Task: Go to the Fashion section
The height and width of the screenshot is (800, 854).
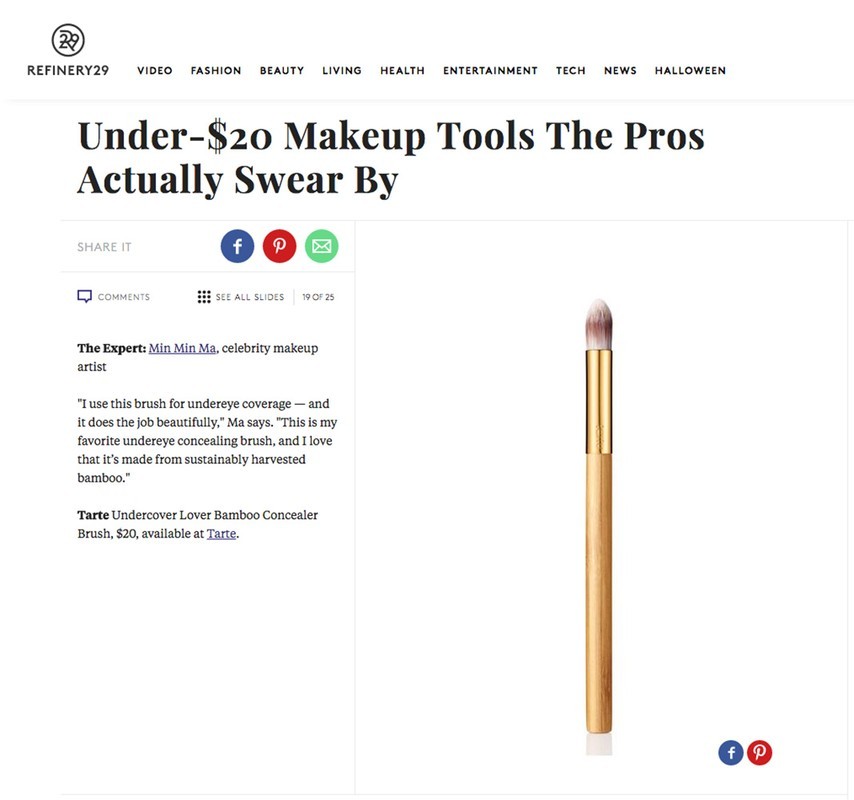Action: click(x=216, y=71)
